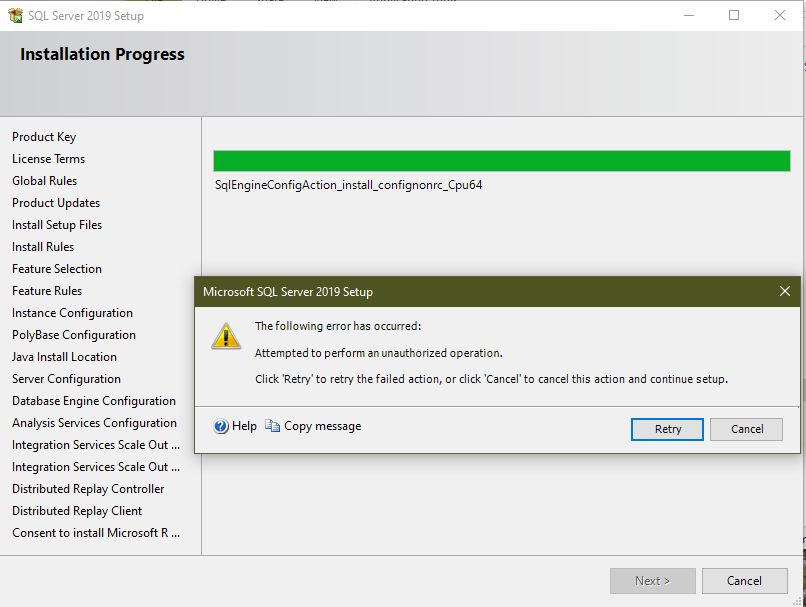Select the Install Setup Files step
This screenshot has height=607, width=806.
57,225
